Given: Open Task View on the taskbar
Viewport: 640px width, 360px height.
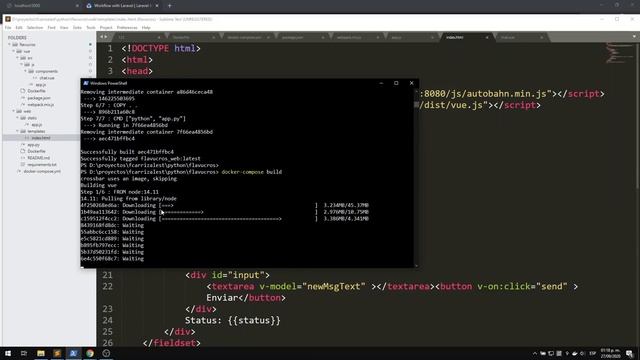Looking at the screenshot, I should click(24, 353).
